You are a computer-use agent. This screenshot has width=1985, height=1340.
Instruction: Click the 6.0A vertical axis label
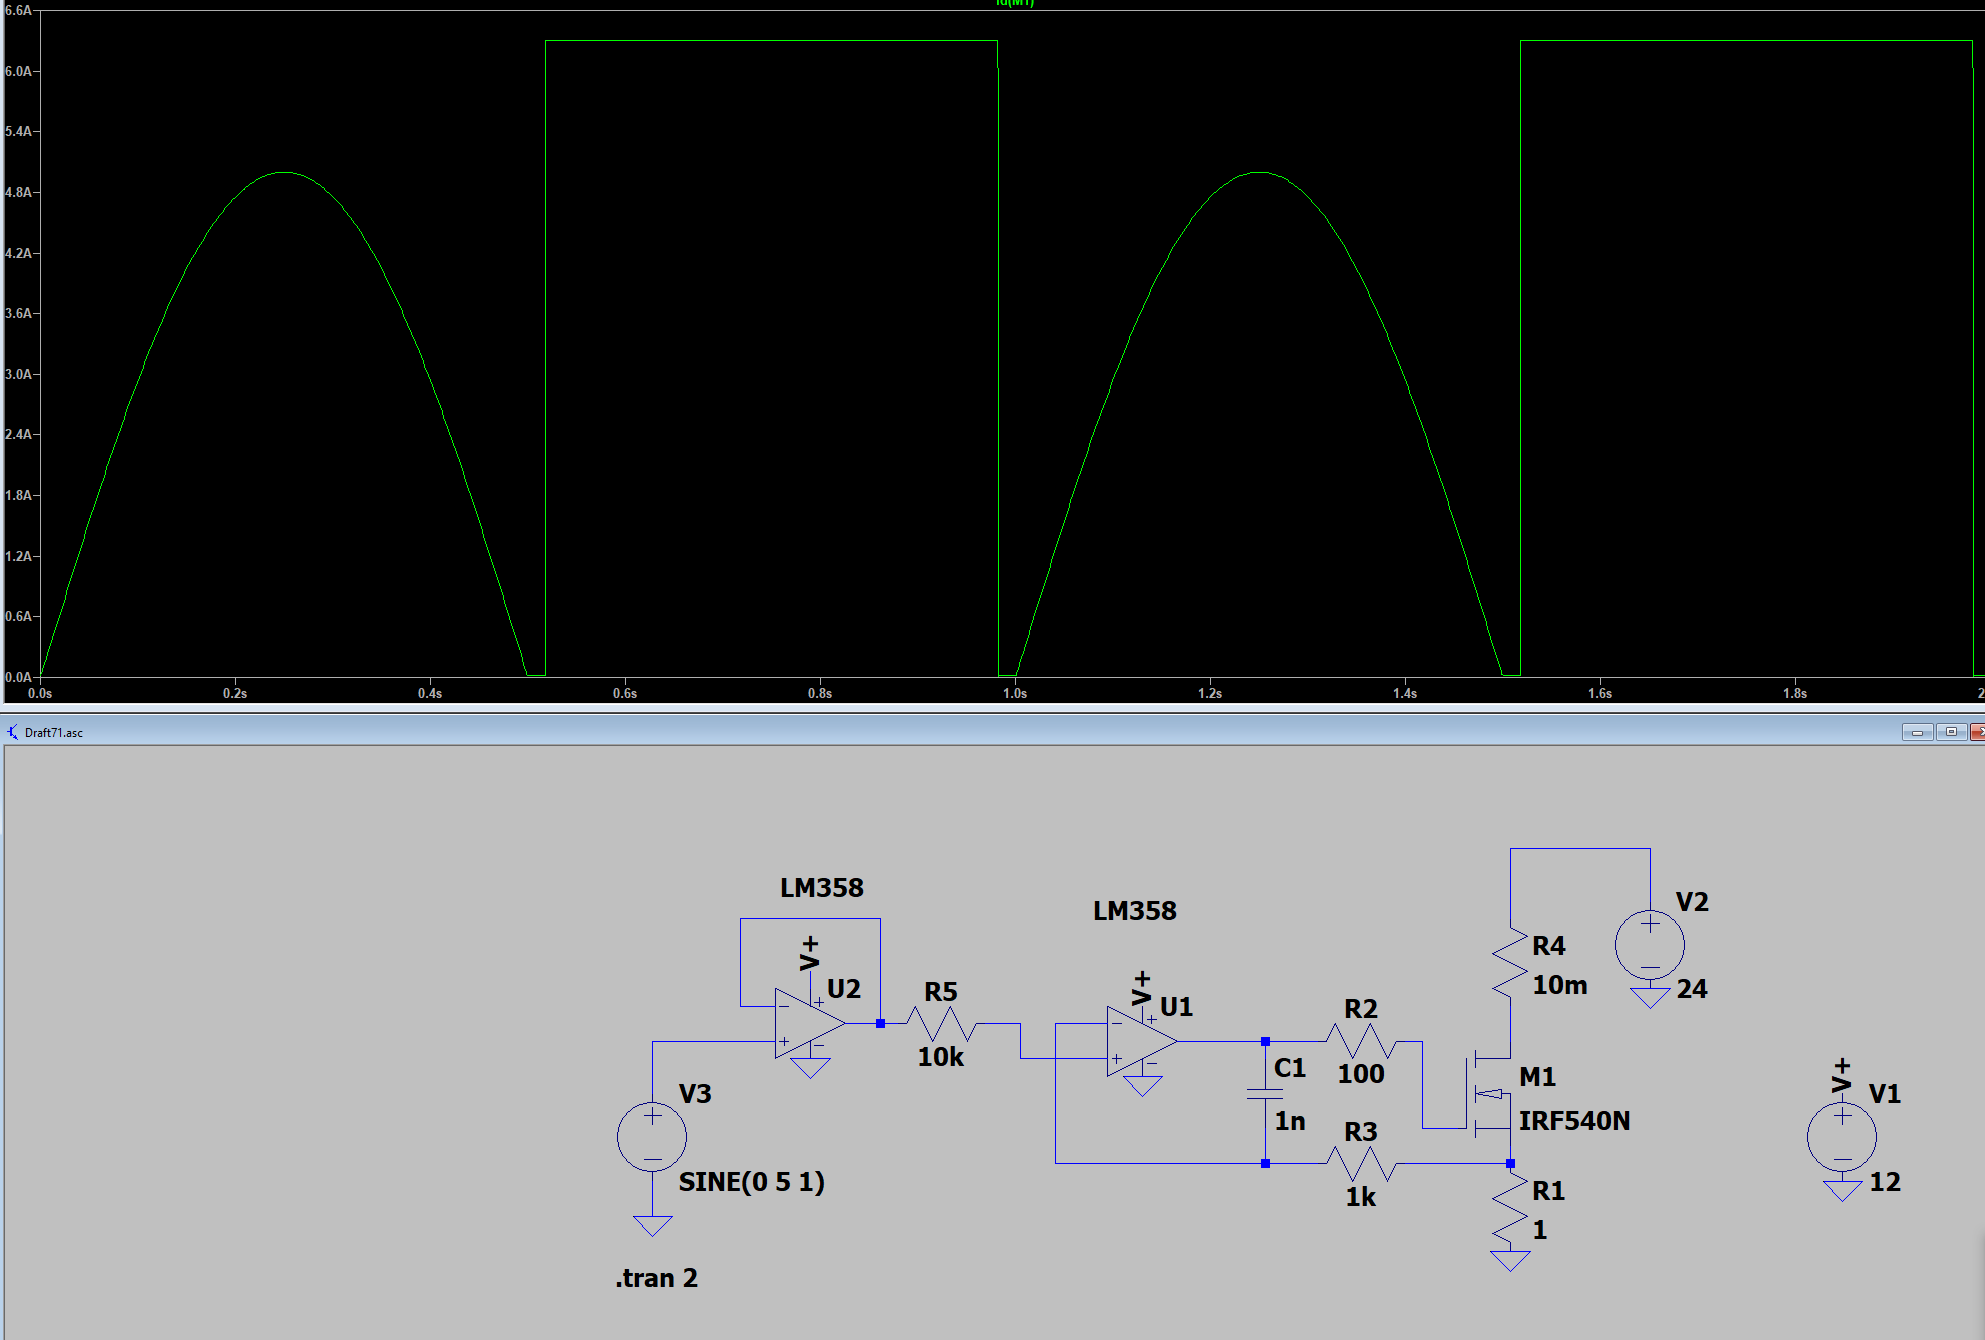[x=18, y=71]
